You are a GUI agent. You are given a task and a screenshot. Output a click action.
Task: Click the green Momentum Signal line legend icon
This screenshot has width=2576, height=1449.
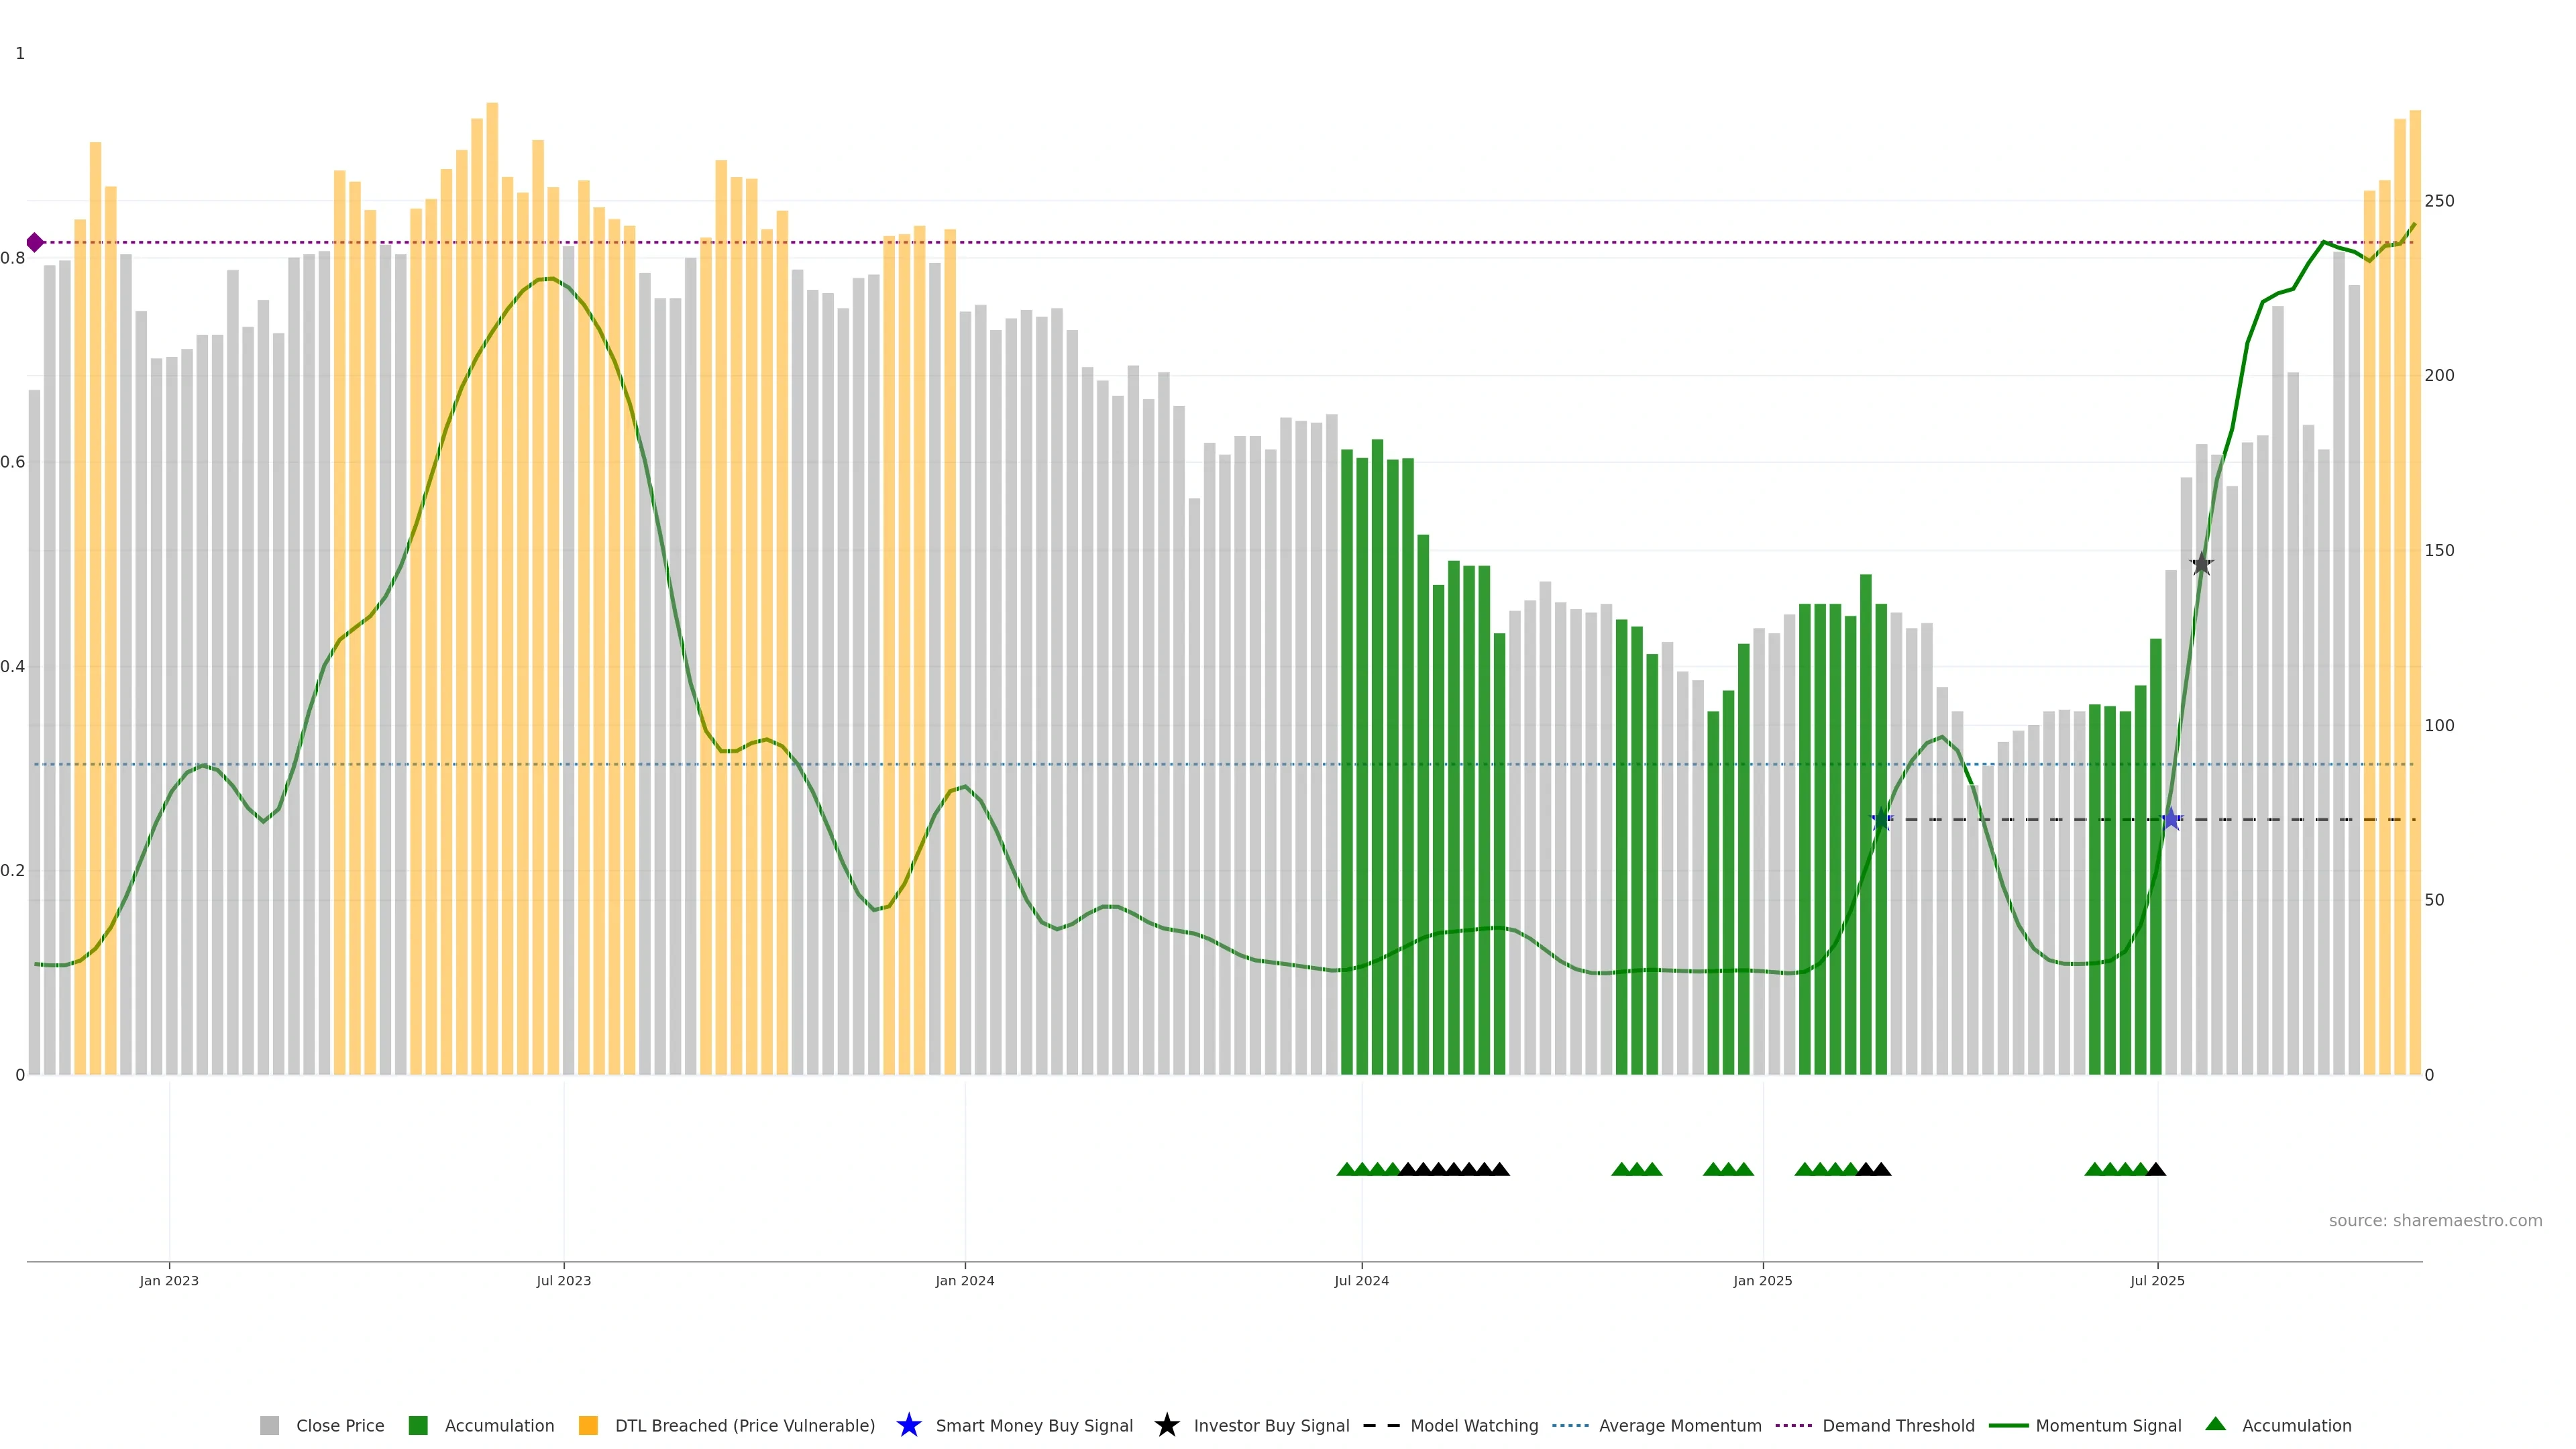click(2008, 1425)
